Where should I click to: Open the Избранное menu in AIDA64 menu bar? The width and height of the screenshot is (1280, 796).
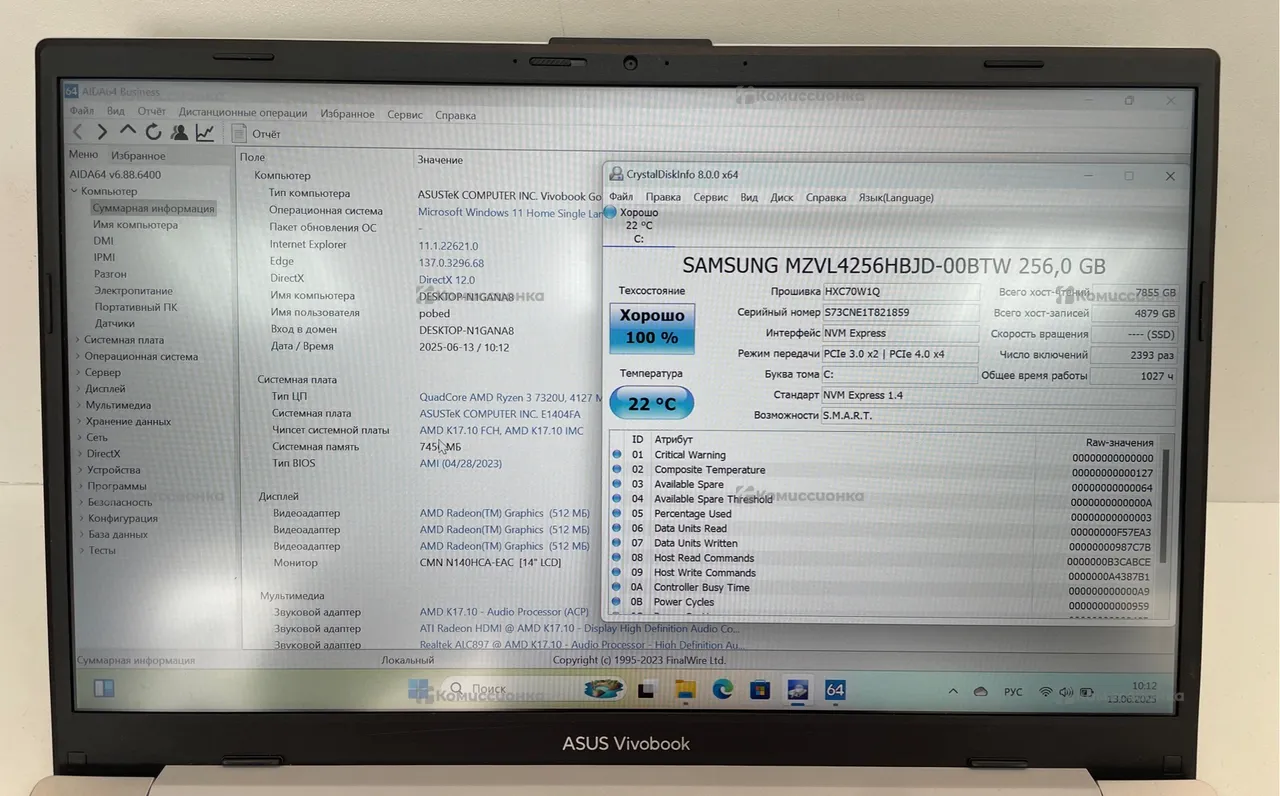click(347, 114)
